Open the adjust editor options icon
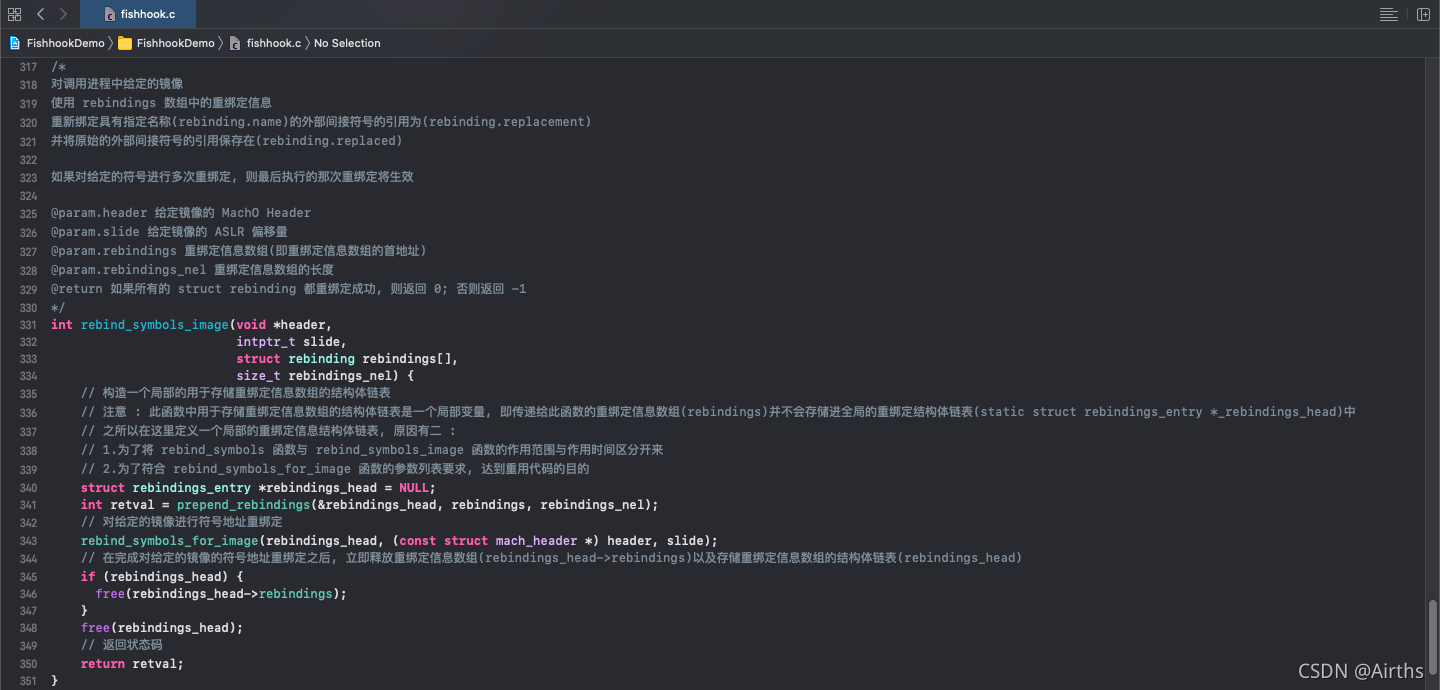1440x690 pixels. pos(1389,14)
